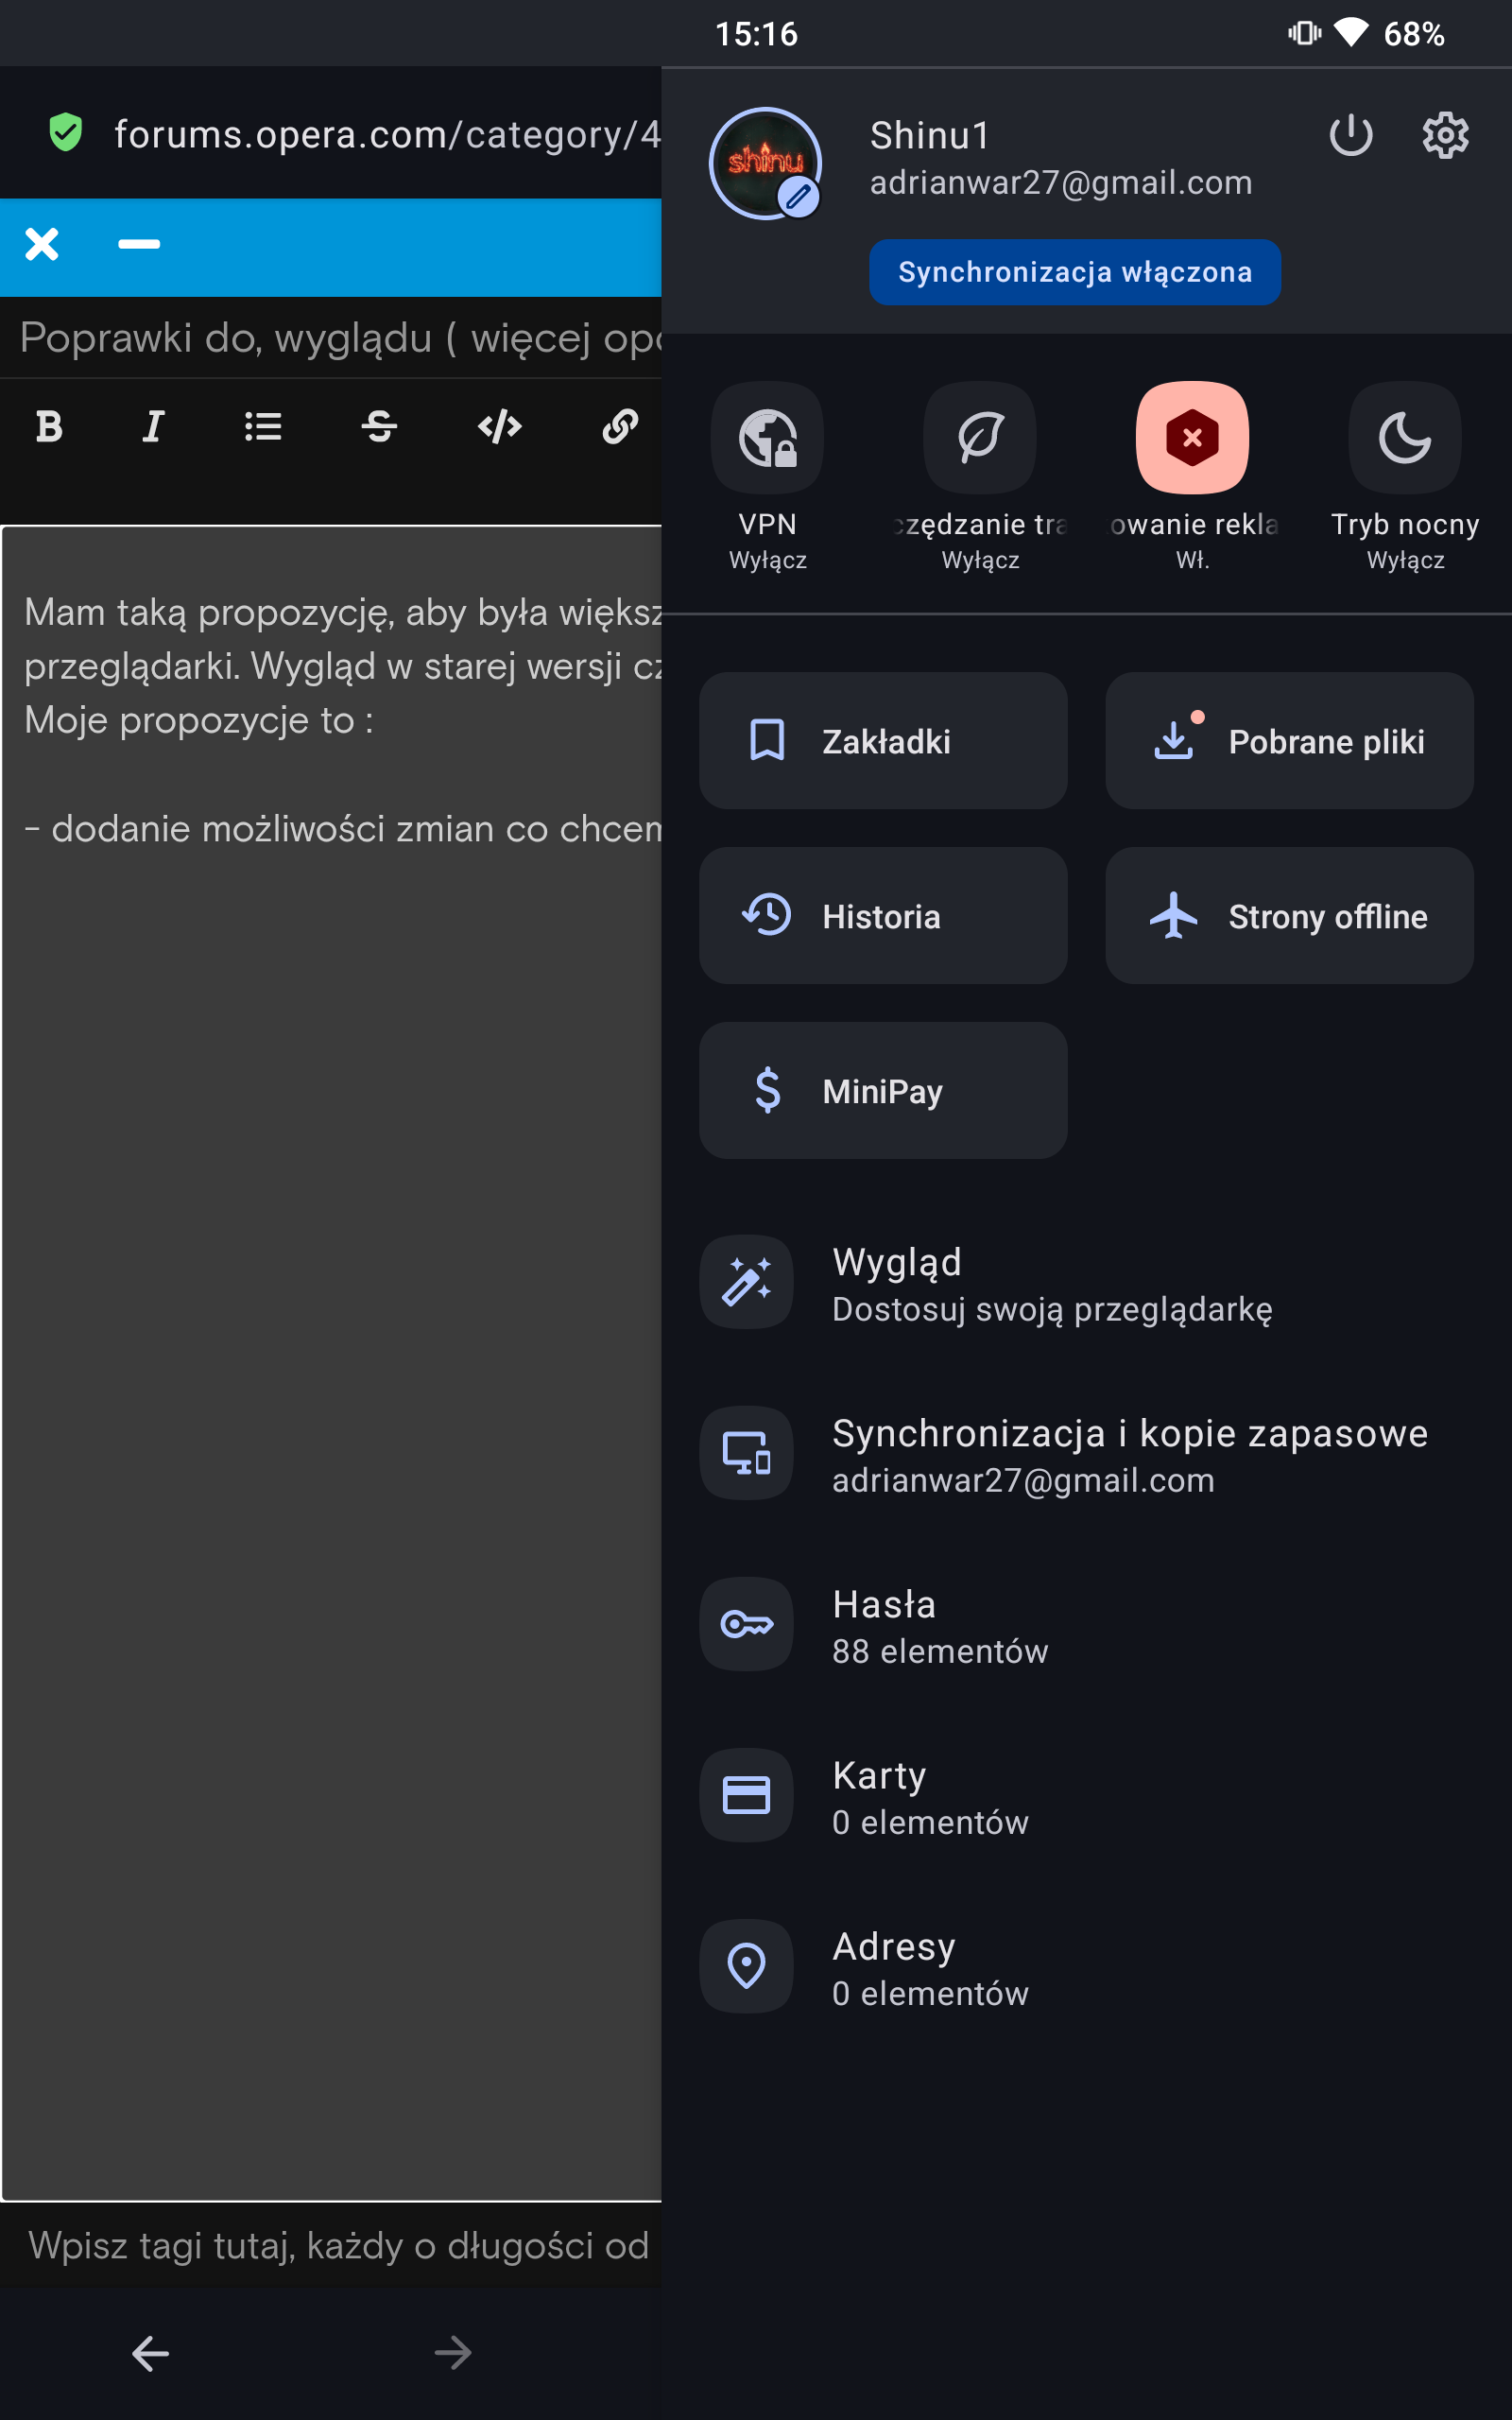Minimize the forum composer
Screen dimensions: 1512x2420
139,244
